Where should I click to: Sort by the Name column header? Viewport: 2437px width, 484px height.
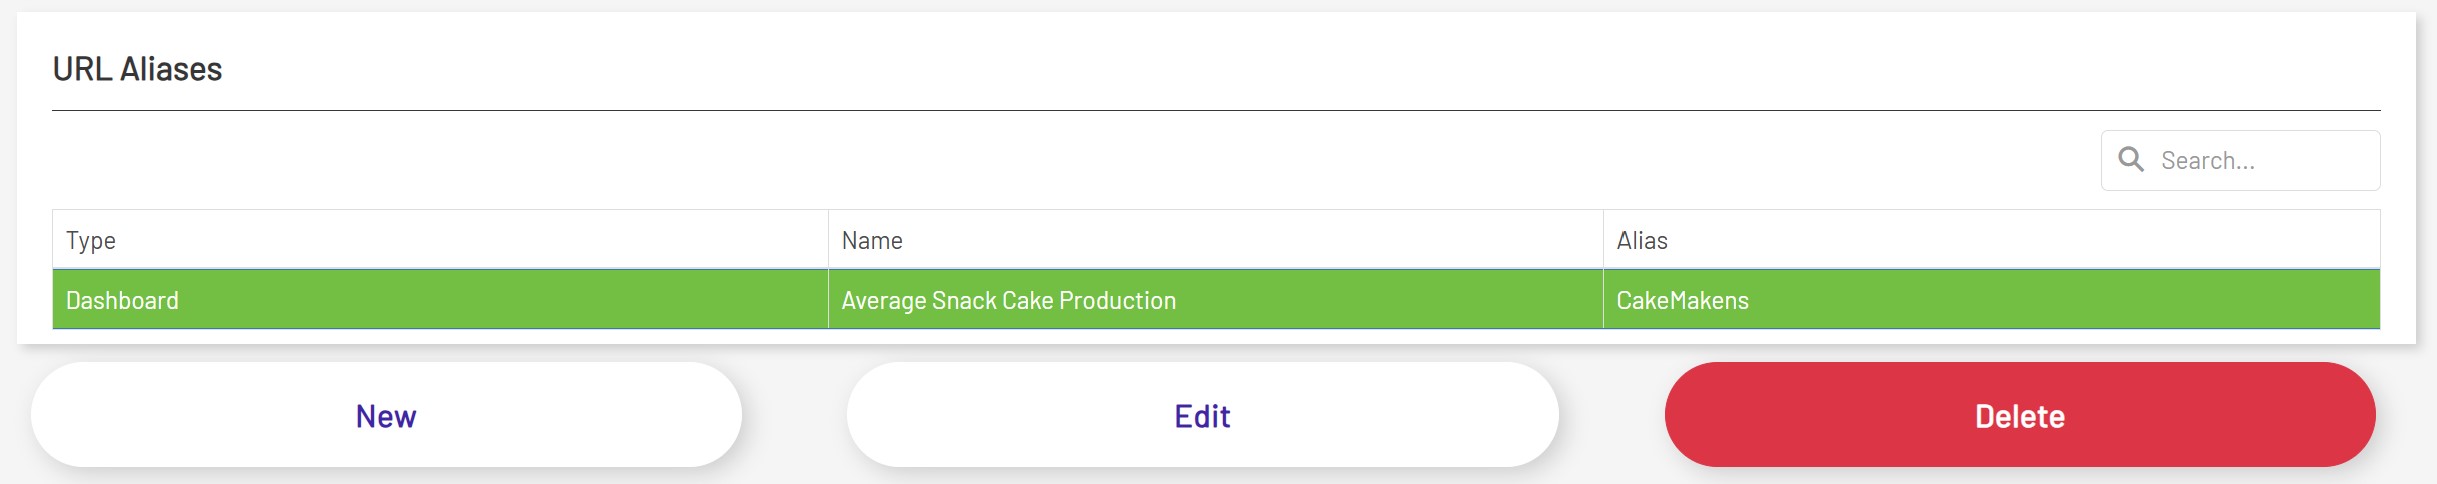point(872,241)
